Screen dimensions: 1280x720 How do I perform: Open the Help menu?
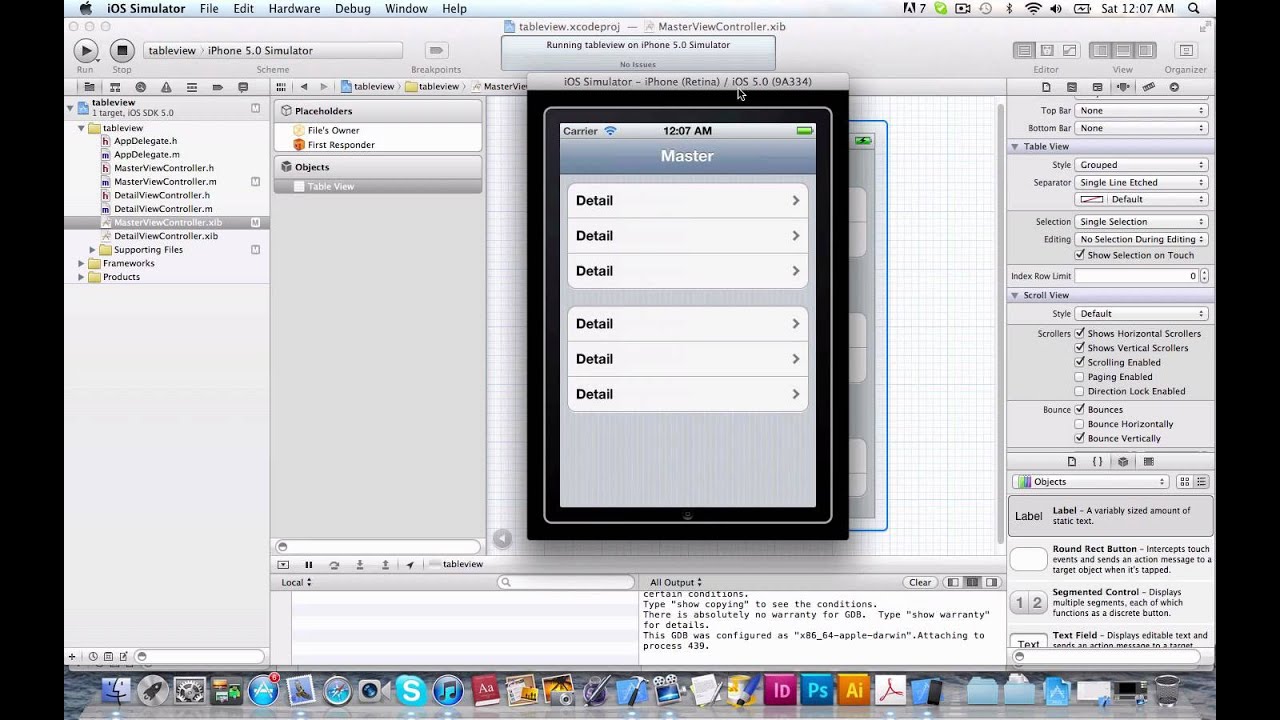click(x=454, y=9)
